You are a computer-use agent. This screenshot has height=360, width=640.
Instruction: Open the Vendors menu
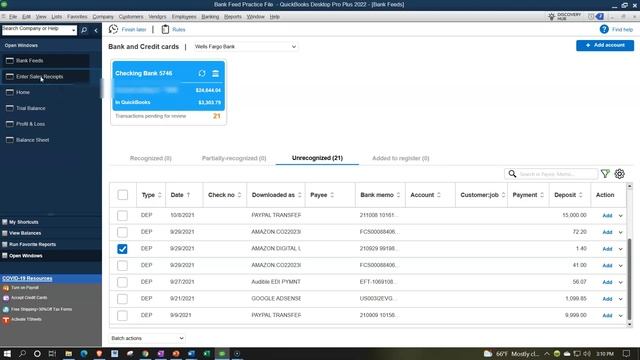tap(157, 17)
